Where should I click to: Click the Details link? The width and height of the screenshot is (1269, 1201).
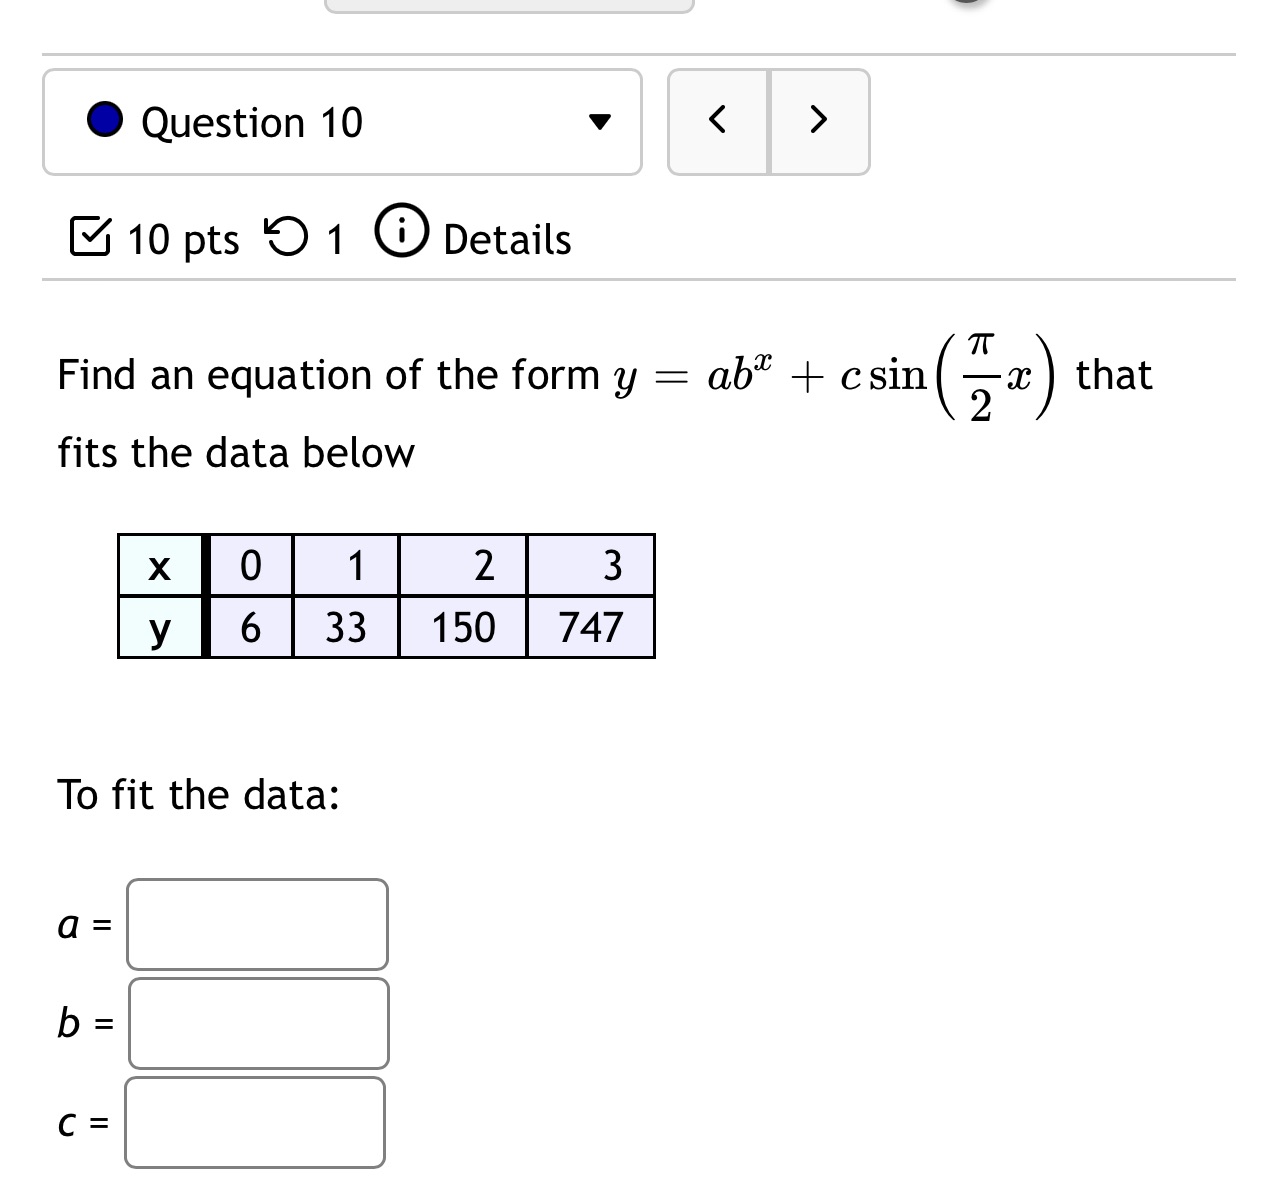[505, 239]
